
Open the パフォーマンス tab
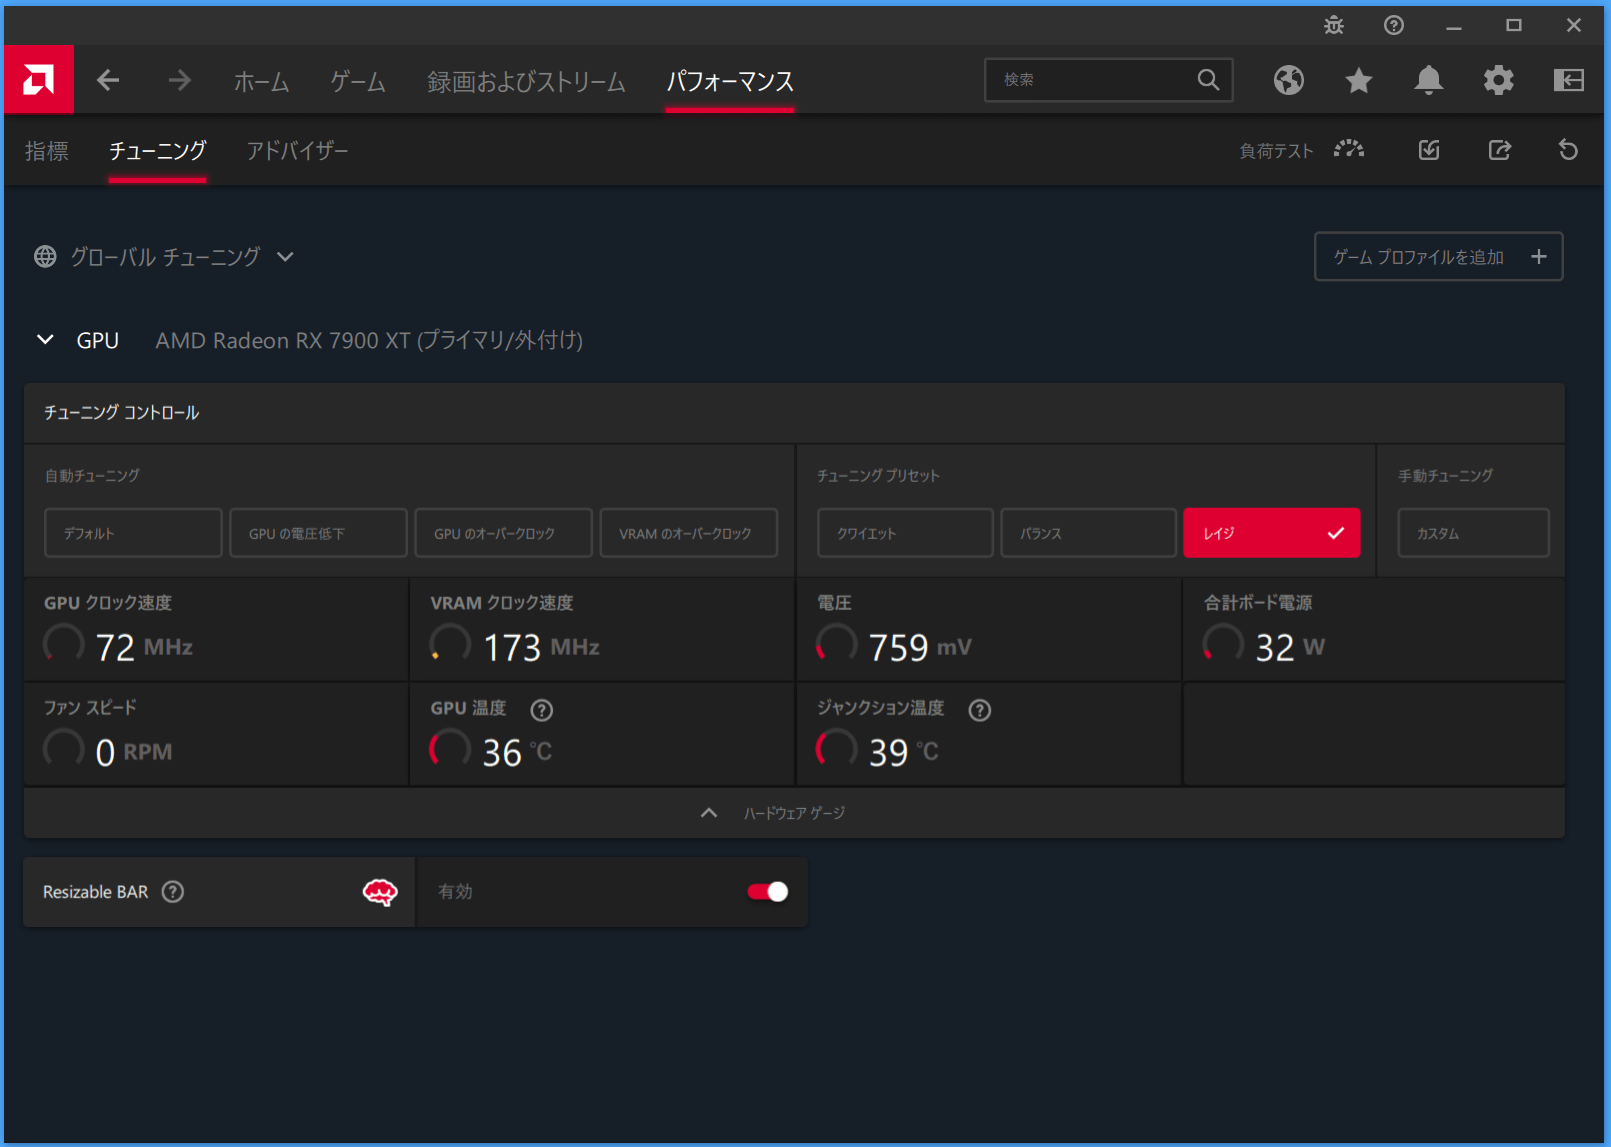coord(730,81)
